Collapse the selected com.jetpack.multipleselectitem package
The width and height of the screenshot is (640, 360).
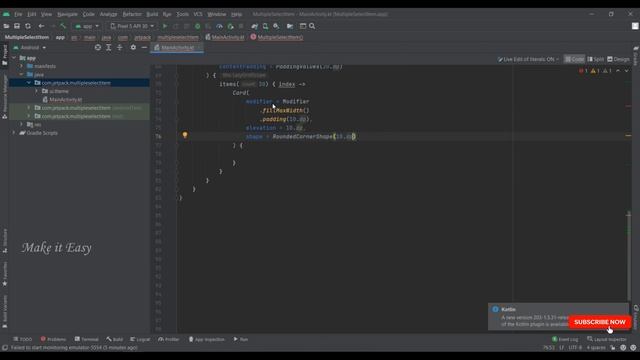tap(29, 83)
